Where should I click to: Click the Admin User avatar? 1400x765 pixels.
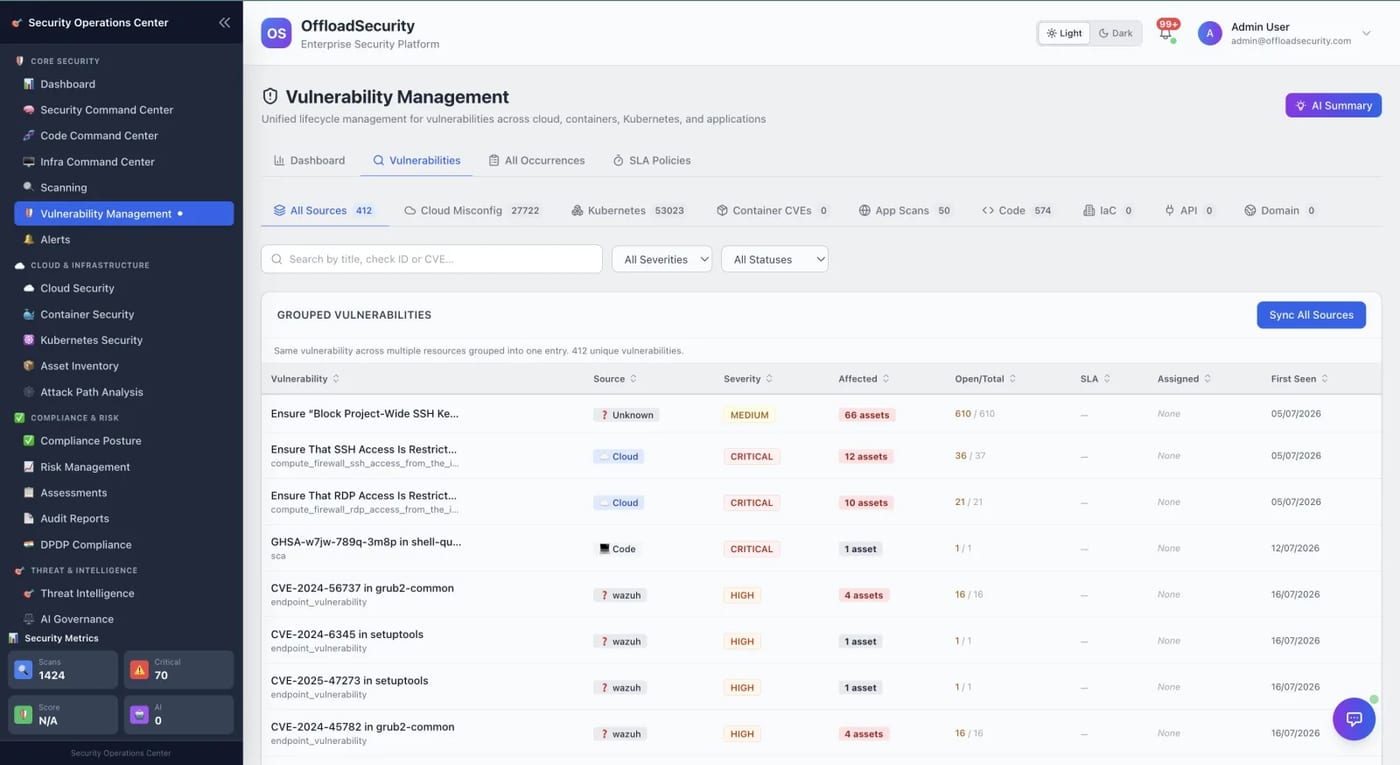coord(1210,33)
